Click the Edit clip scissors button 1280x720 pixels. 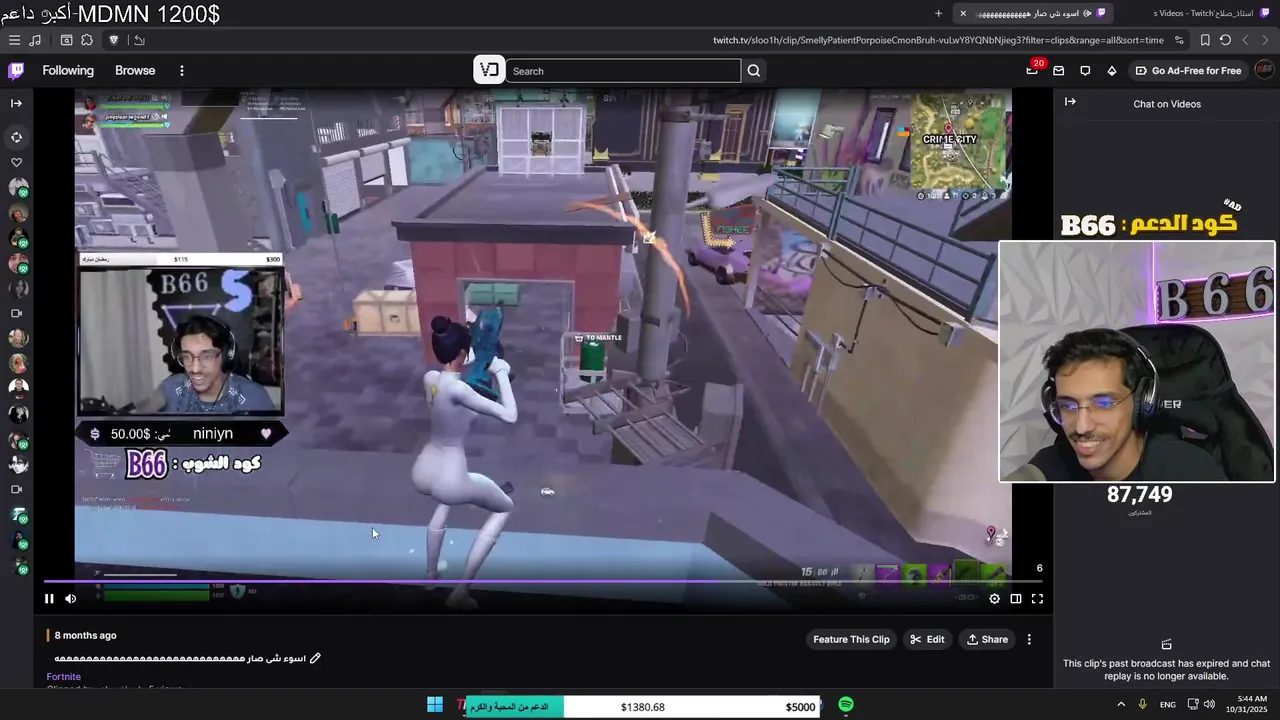[927, 639]
